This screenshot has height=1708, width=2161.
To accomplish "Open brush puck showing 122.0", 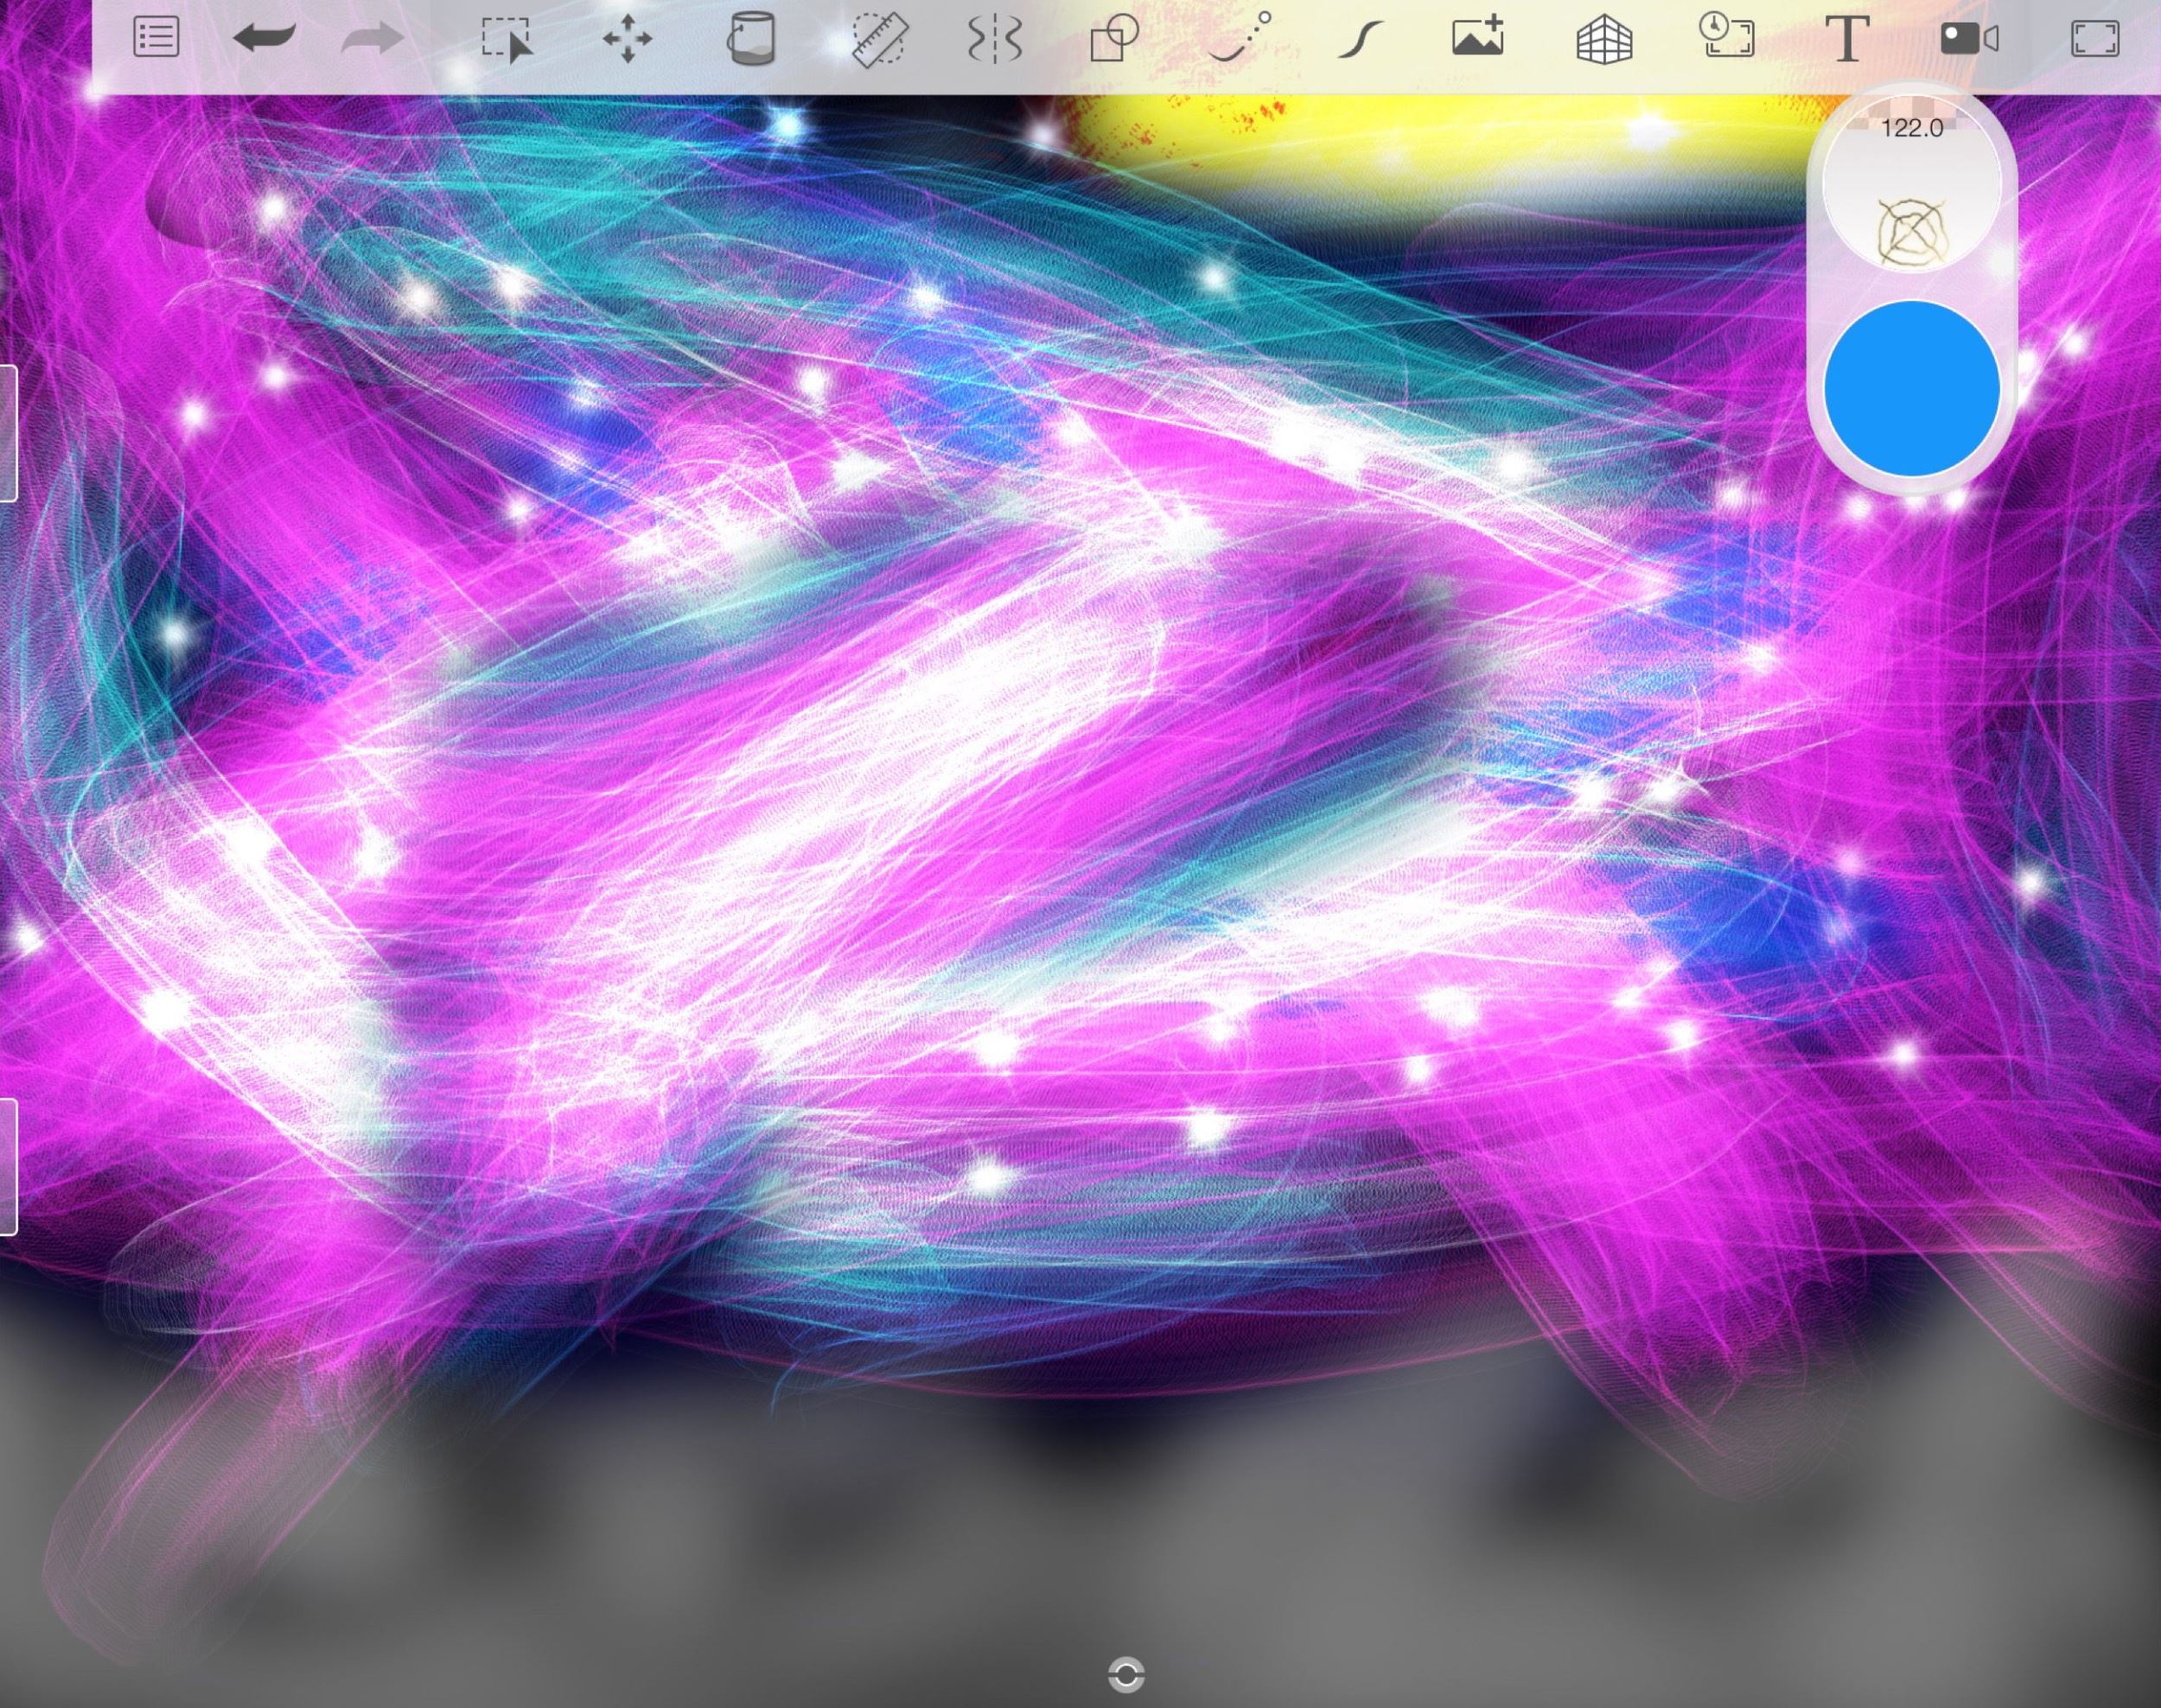I will 1912,185.
